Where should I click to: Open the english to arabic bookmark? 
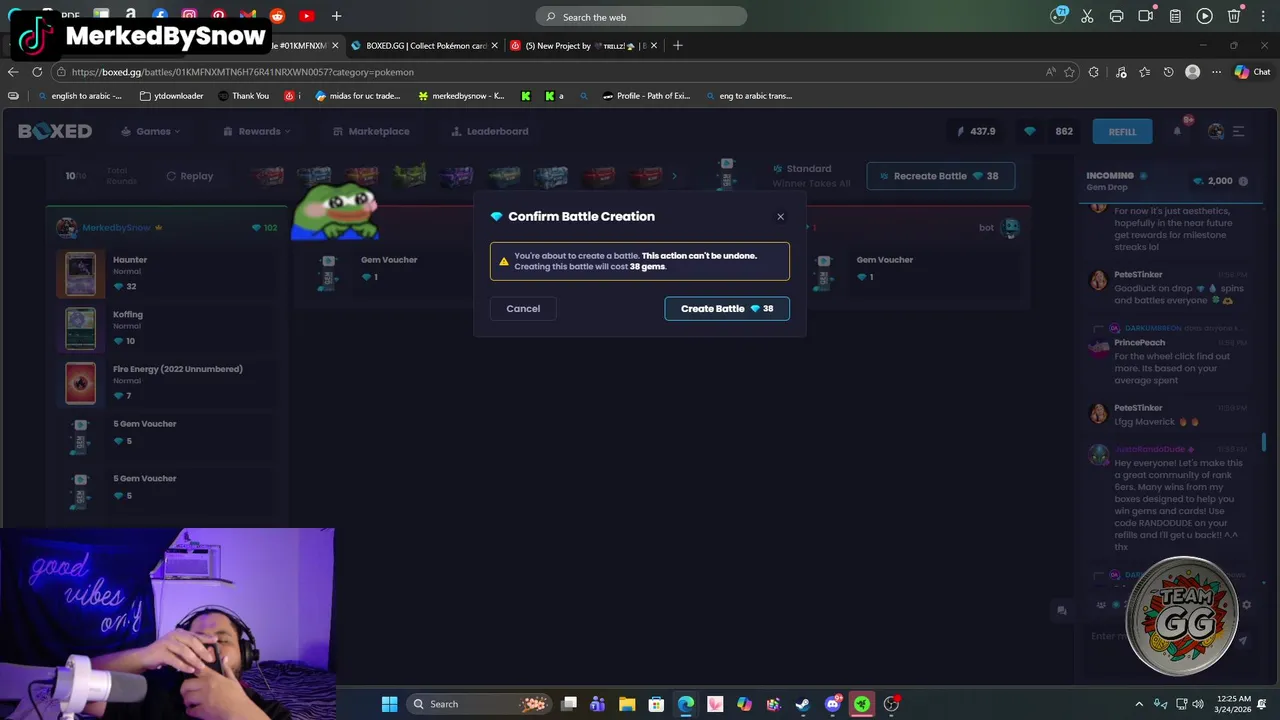tap(79, 96)
